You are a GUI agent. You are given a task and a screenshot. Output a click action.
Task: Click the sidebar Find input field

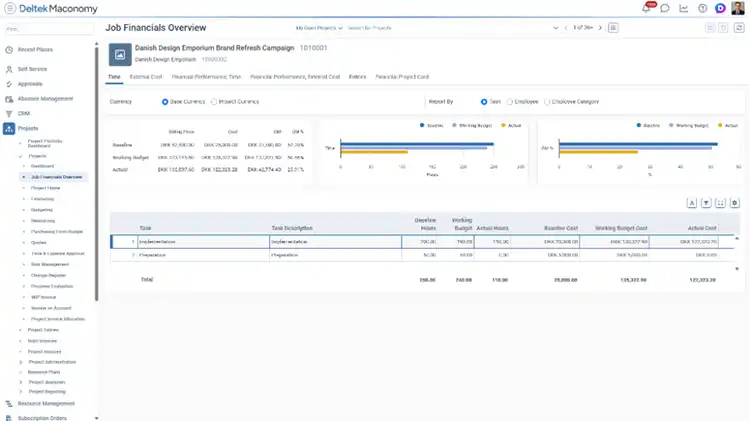point(49,29)
